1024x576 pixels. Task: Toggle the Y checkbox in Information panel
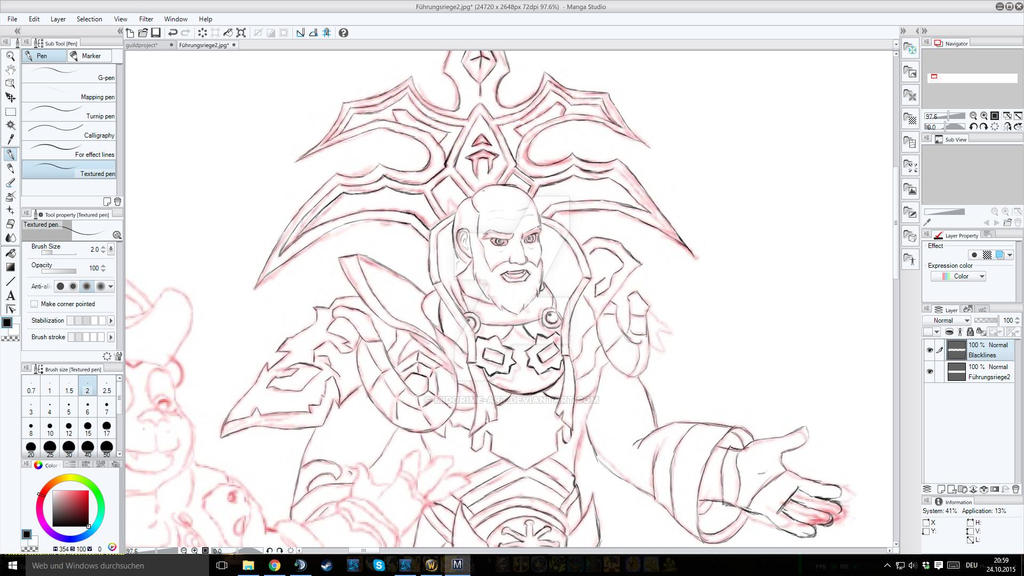click(x=926, y=531)
